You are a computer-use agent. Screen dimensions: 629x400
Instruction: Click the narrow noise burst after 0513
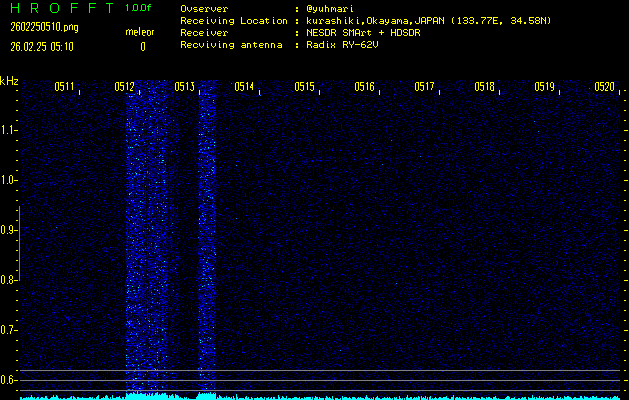[207, 237]
